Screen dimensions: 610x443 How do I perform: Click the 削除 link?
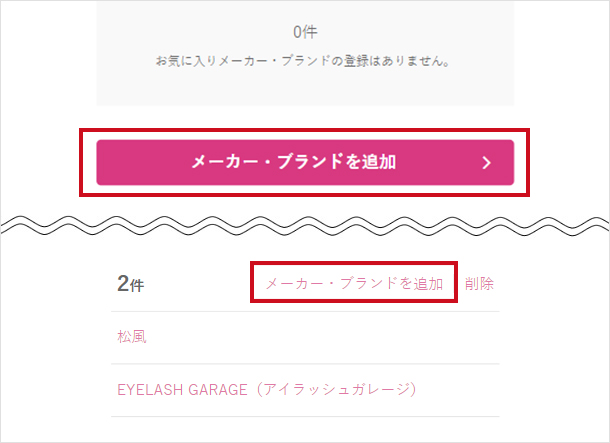(479, 284)
